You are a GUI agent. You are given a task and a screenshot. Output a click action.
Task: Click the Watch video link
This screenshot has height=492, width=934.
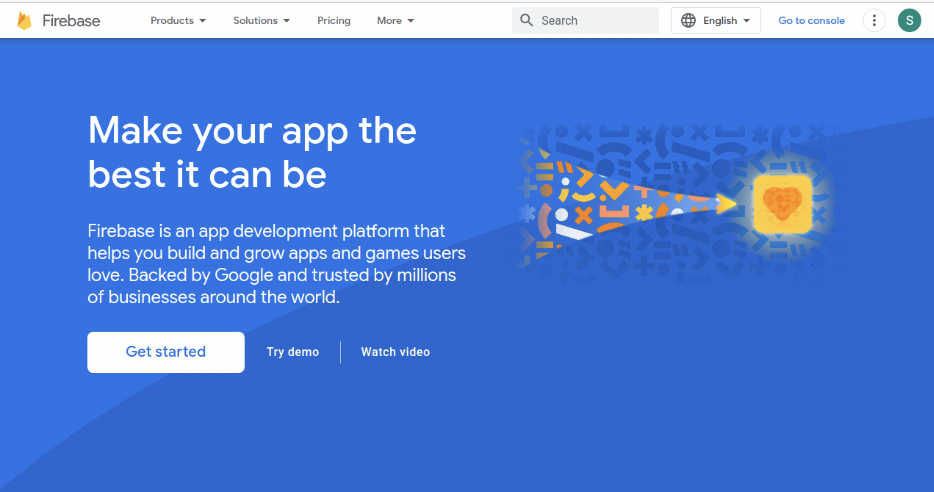coord(395,352)
